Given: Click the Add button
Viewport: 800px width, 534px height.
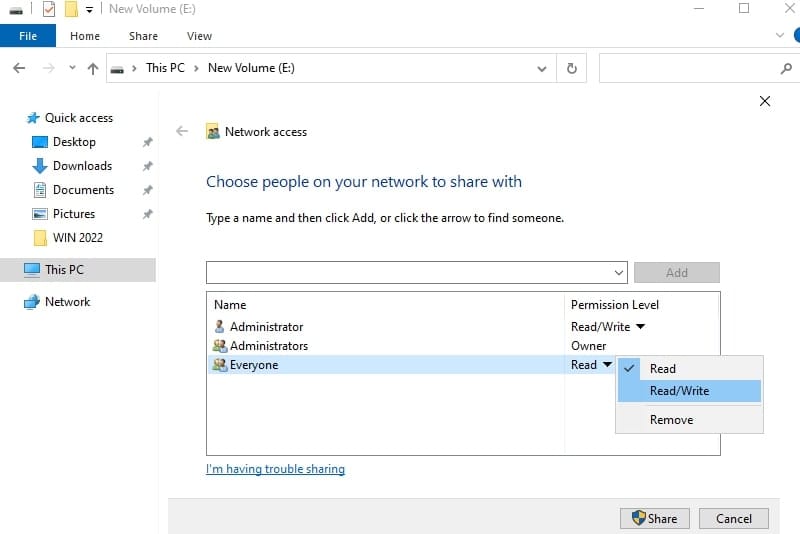Looking at the screenshot, I should coord(677,272).
